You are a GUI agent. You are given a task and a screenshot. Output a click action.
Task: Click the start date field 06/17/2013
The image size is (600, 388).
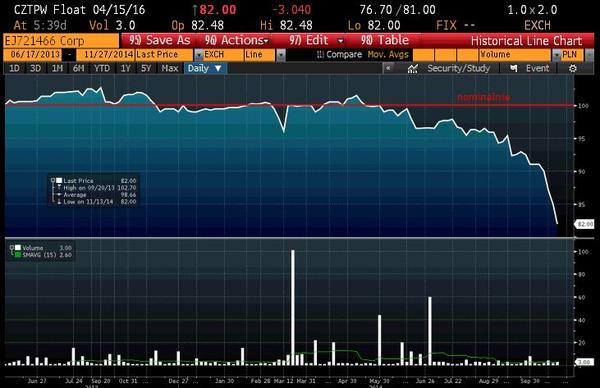click(x=35, y=55)
